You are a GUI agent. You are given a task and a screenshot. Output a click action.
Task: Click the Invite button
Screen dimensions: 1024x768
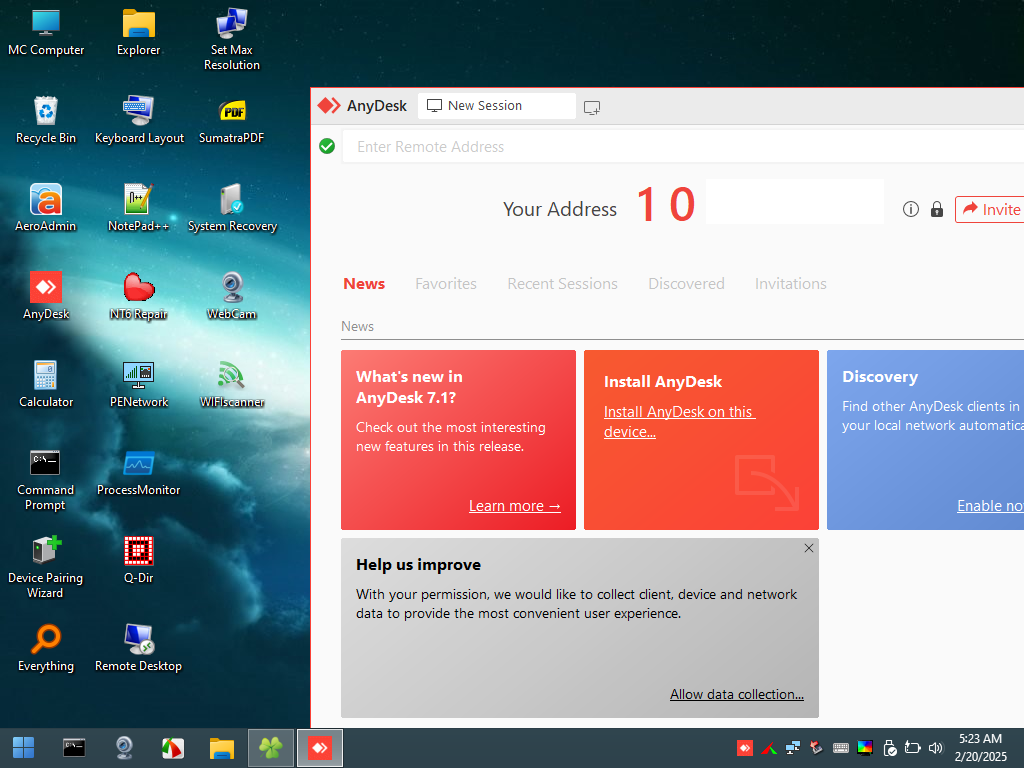pos(990,209)
